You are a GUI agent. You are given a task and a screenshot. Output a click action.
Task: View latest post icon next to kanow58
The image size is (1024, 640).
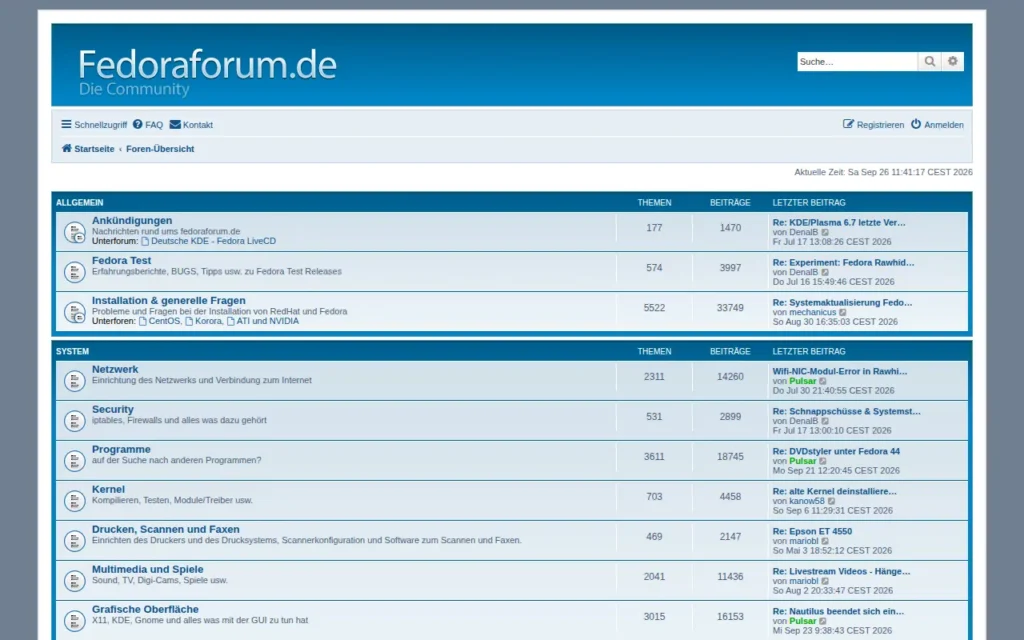click(x=831, y=502)
